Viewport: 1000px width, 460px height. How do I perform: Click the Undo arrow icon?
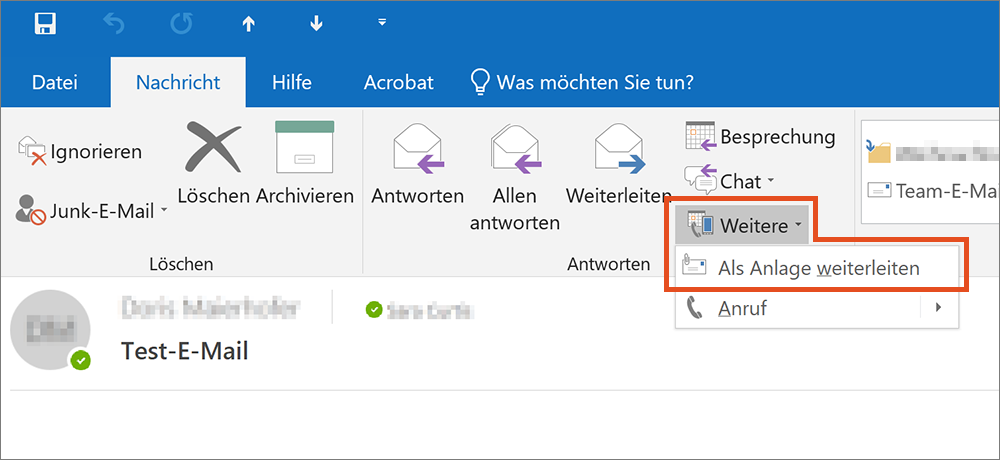pos(112,24)
